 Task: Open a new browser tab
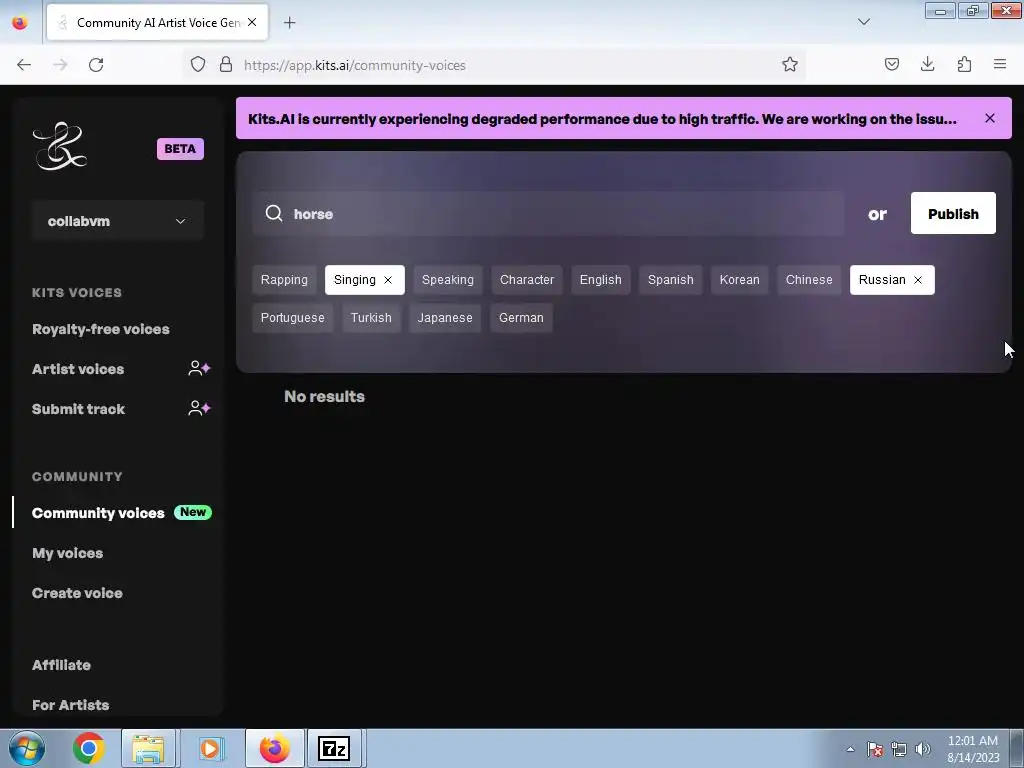click(289, 23)
